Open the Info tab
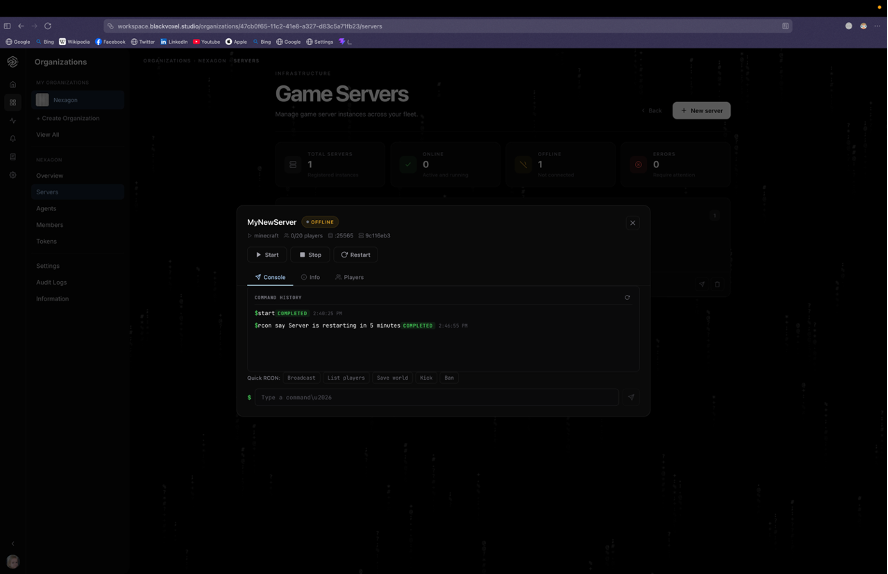The height and width of the screenshot is (574, 888). pyautogui.click(x=310, y=277)
